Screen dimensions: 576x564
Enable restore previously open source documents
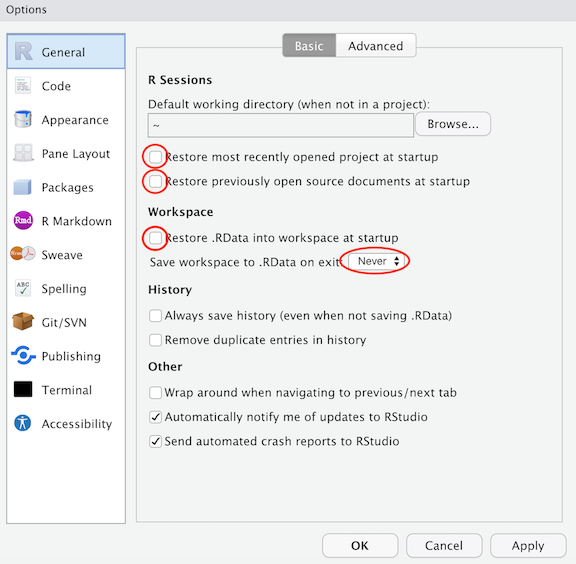[155, 181]
